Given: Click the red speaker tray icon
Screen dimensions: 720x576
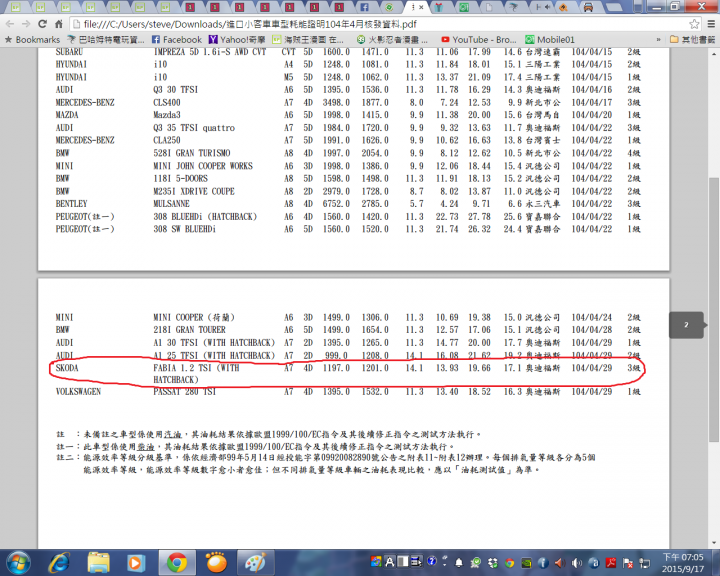Looking at the screenshot, I should 559,563.
